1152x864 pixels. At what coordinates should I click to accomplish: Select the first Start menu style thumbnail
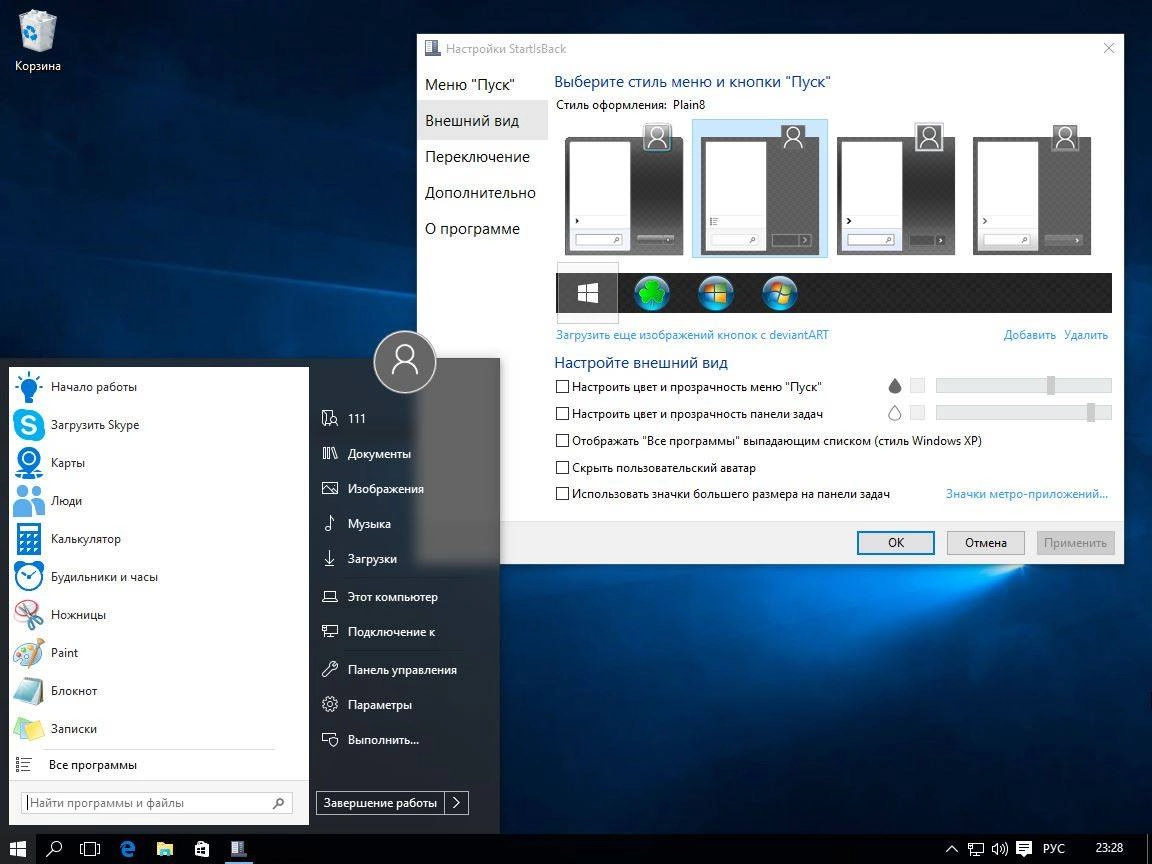624,189
